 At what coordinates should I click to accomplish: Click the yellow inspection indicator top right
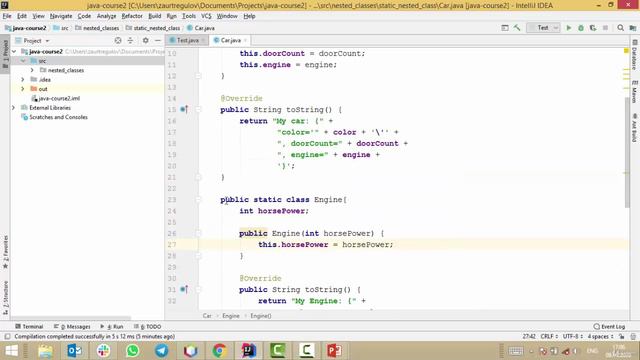(x=626, y=51)
